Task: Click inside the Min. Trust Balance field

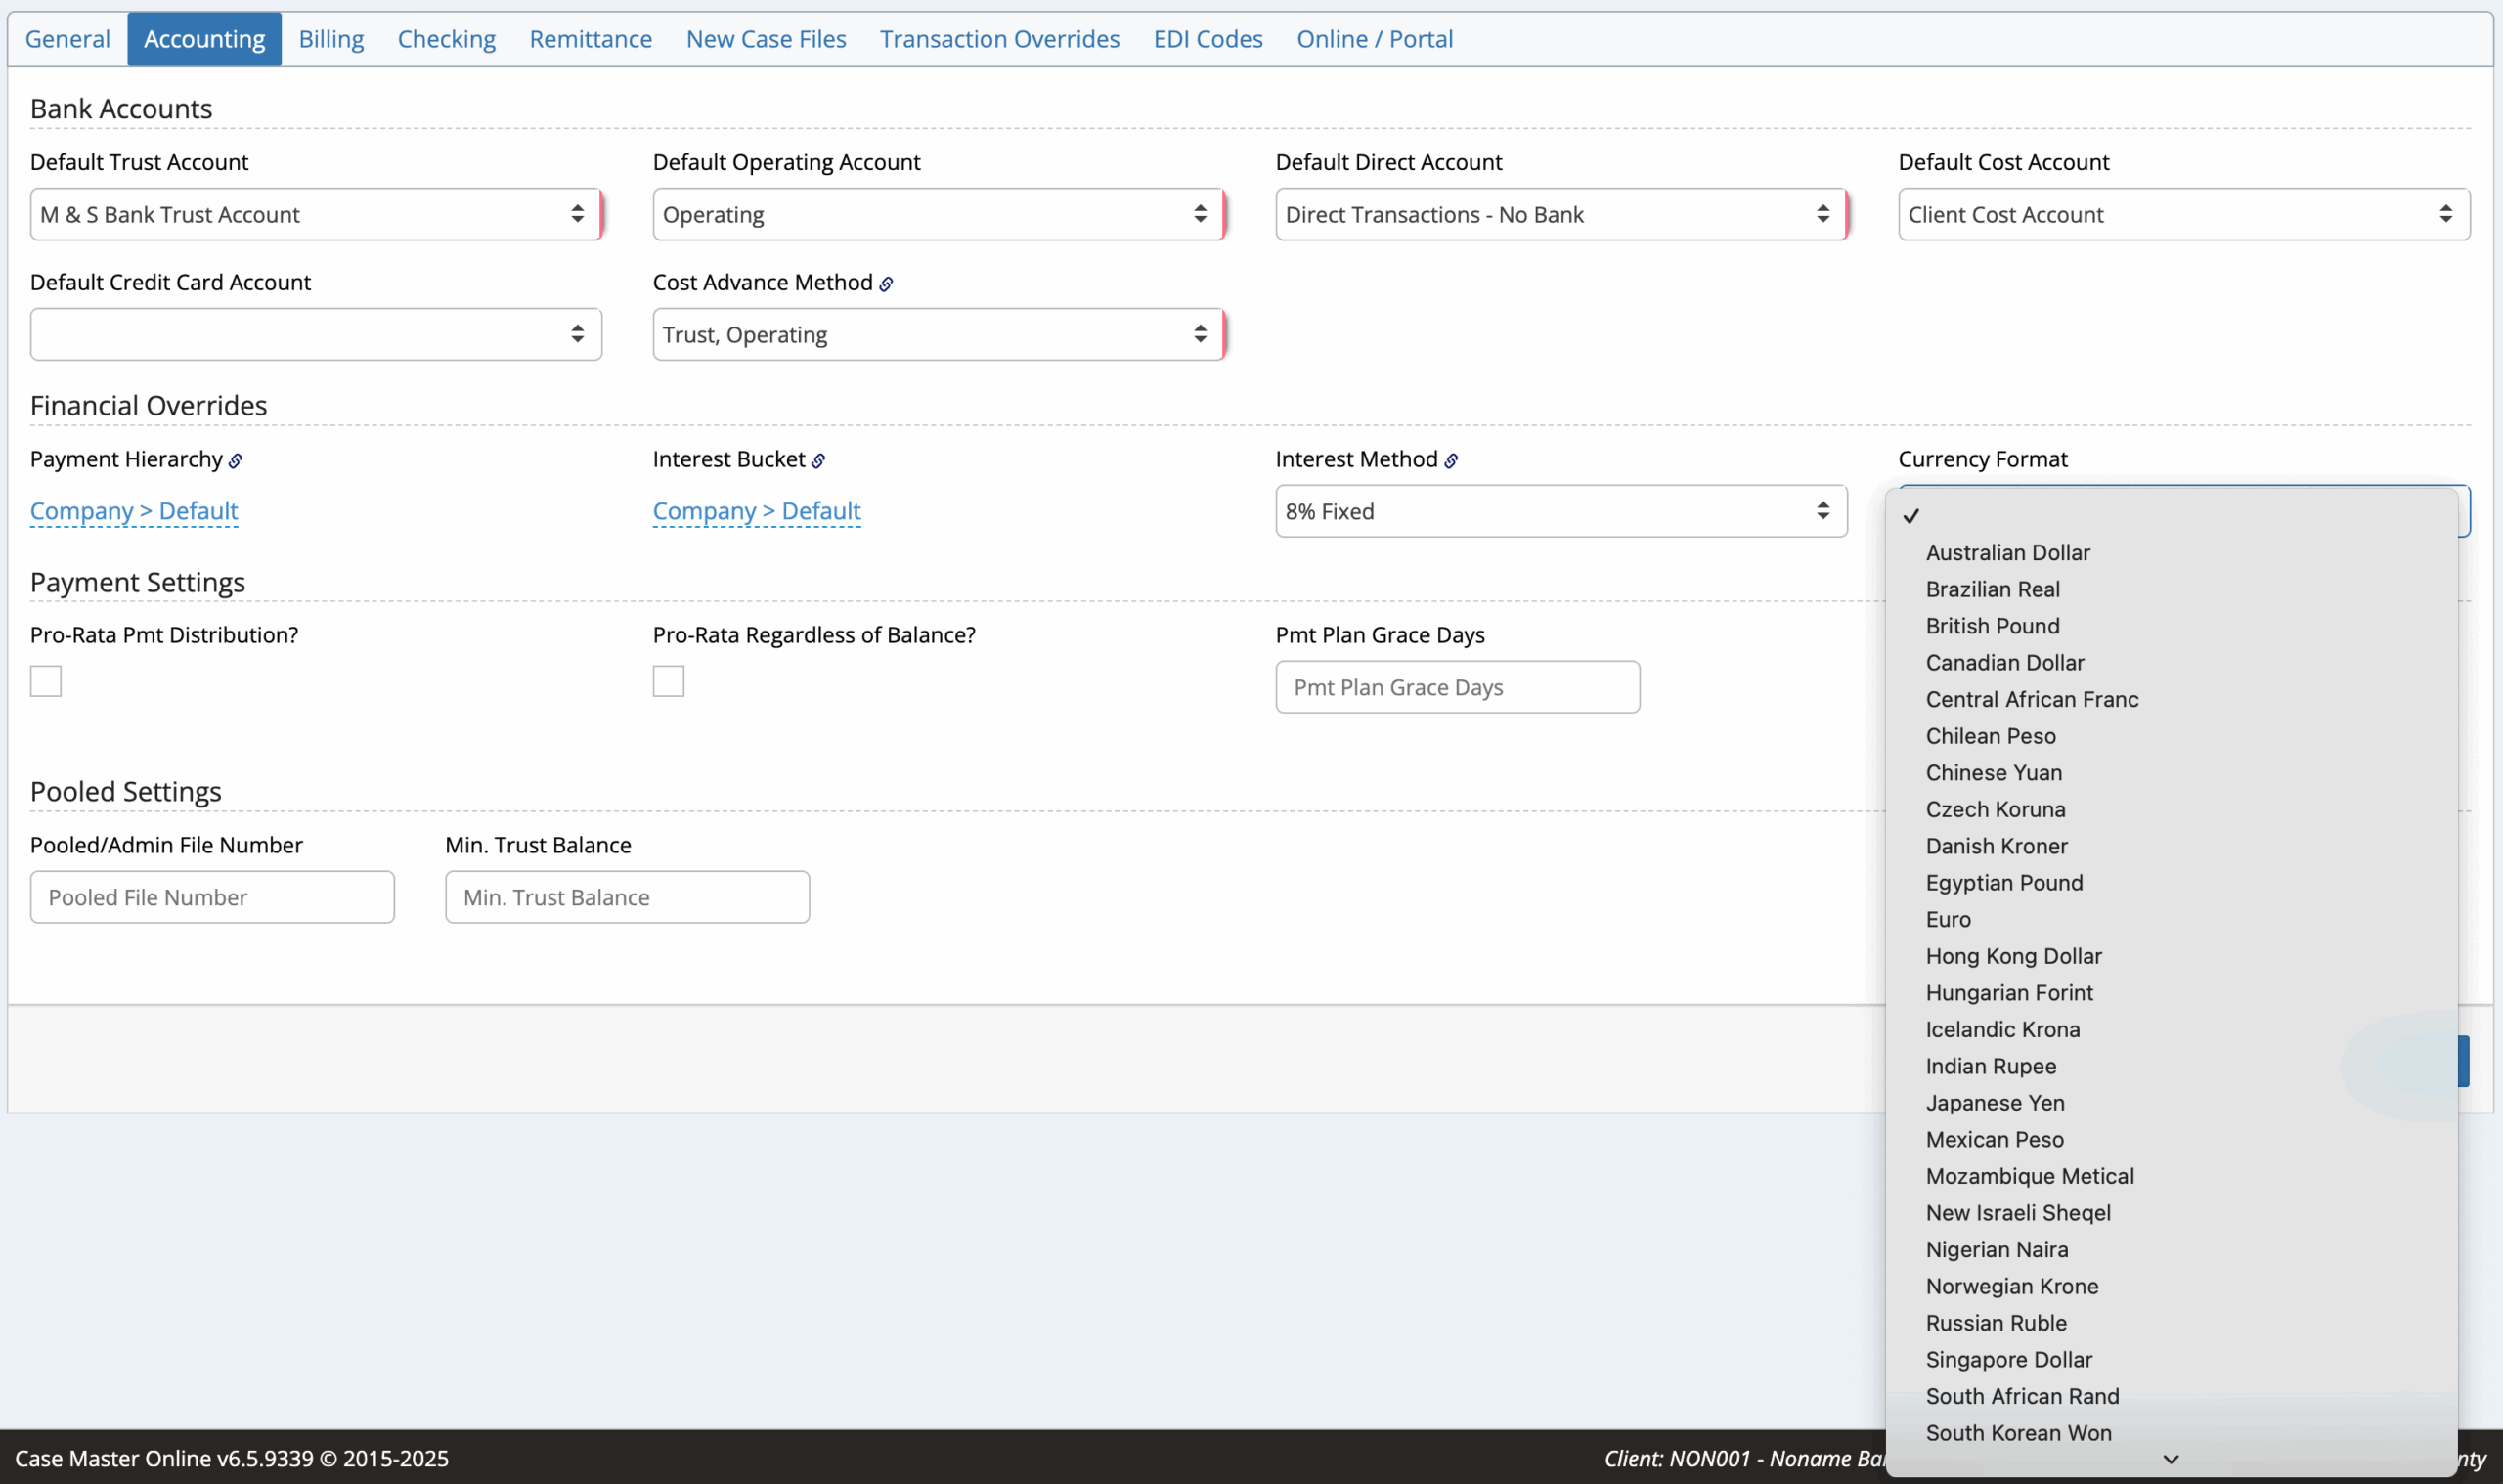Action: [626, 897]
